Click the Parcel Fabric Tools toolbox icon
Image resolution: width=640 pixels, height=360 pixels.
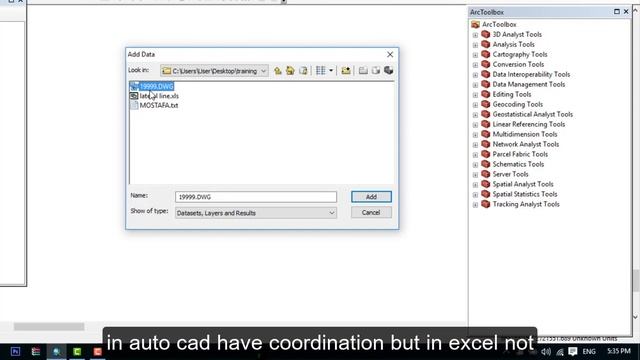(x=486, y=154)
